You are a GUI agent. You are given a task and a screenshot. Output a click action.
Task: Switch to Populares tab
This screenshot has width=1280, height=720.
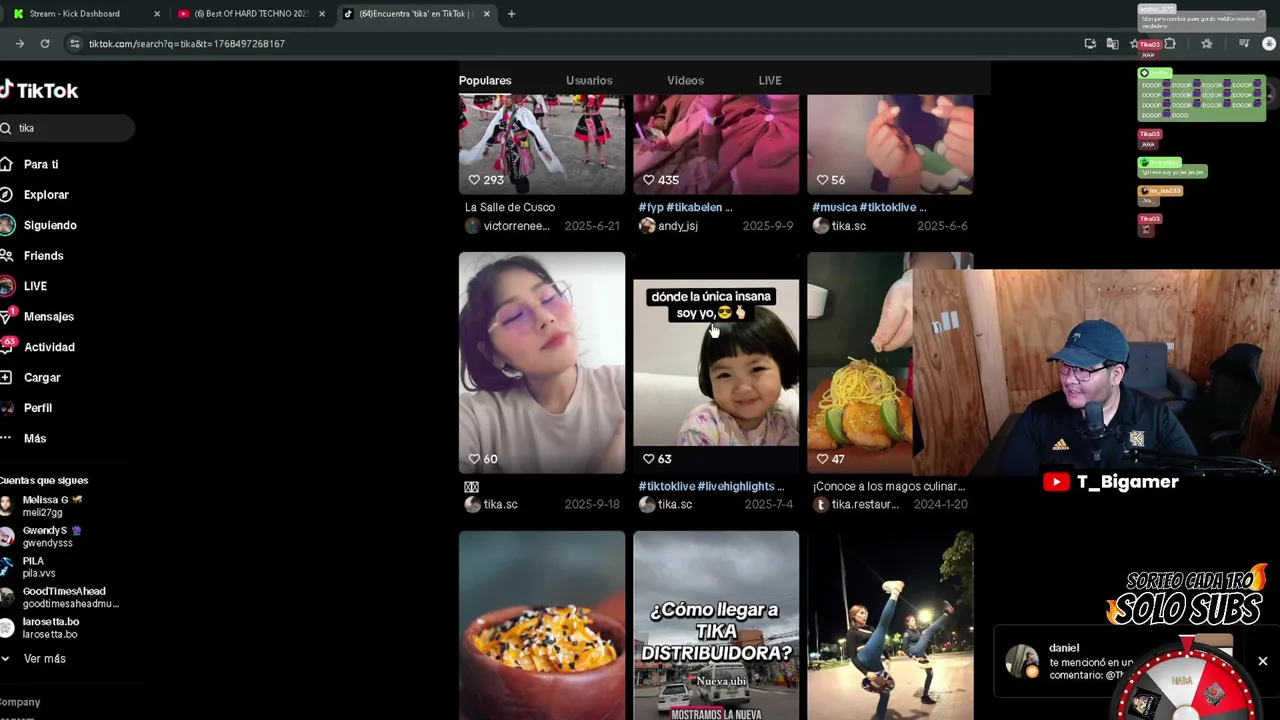point(485,81)
